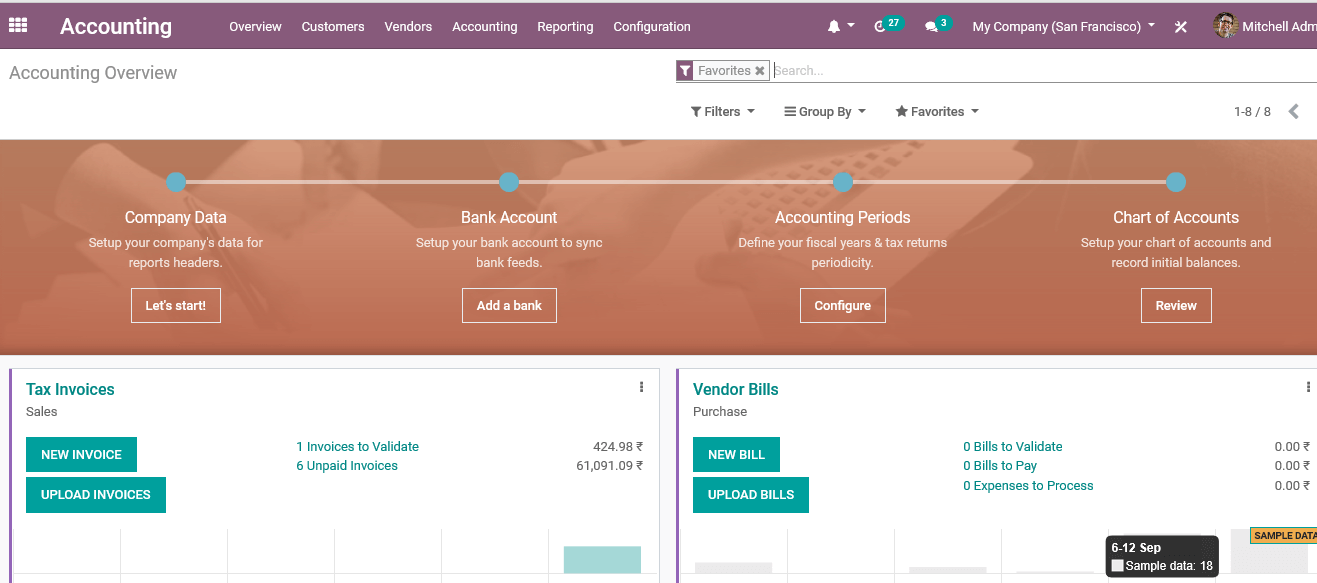Open activities clock icon with 27 badge

click(x=880, y=27)
